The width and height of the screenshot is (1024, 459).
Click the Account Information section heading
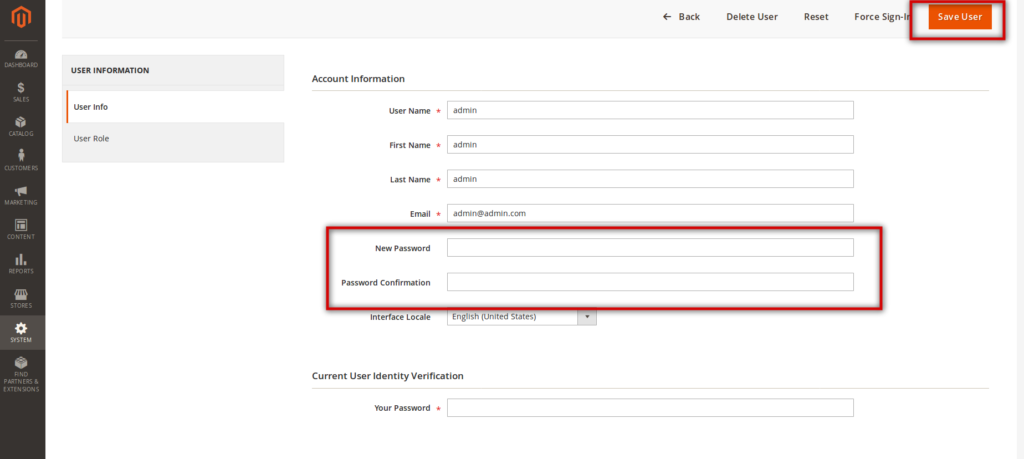[x=358, y=79]
